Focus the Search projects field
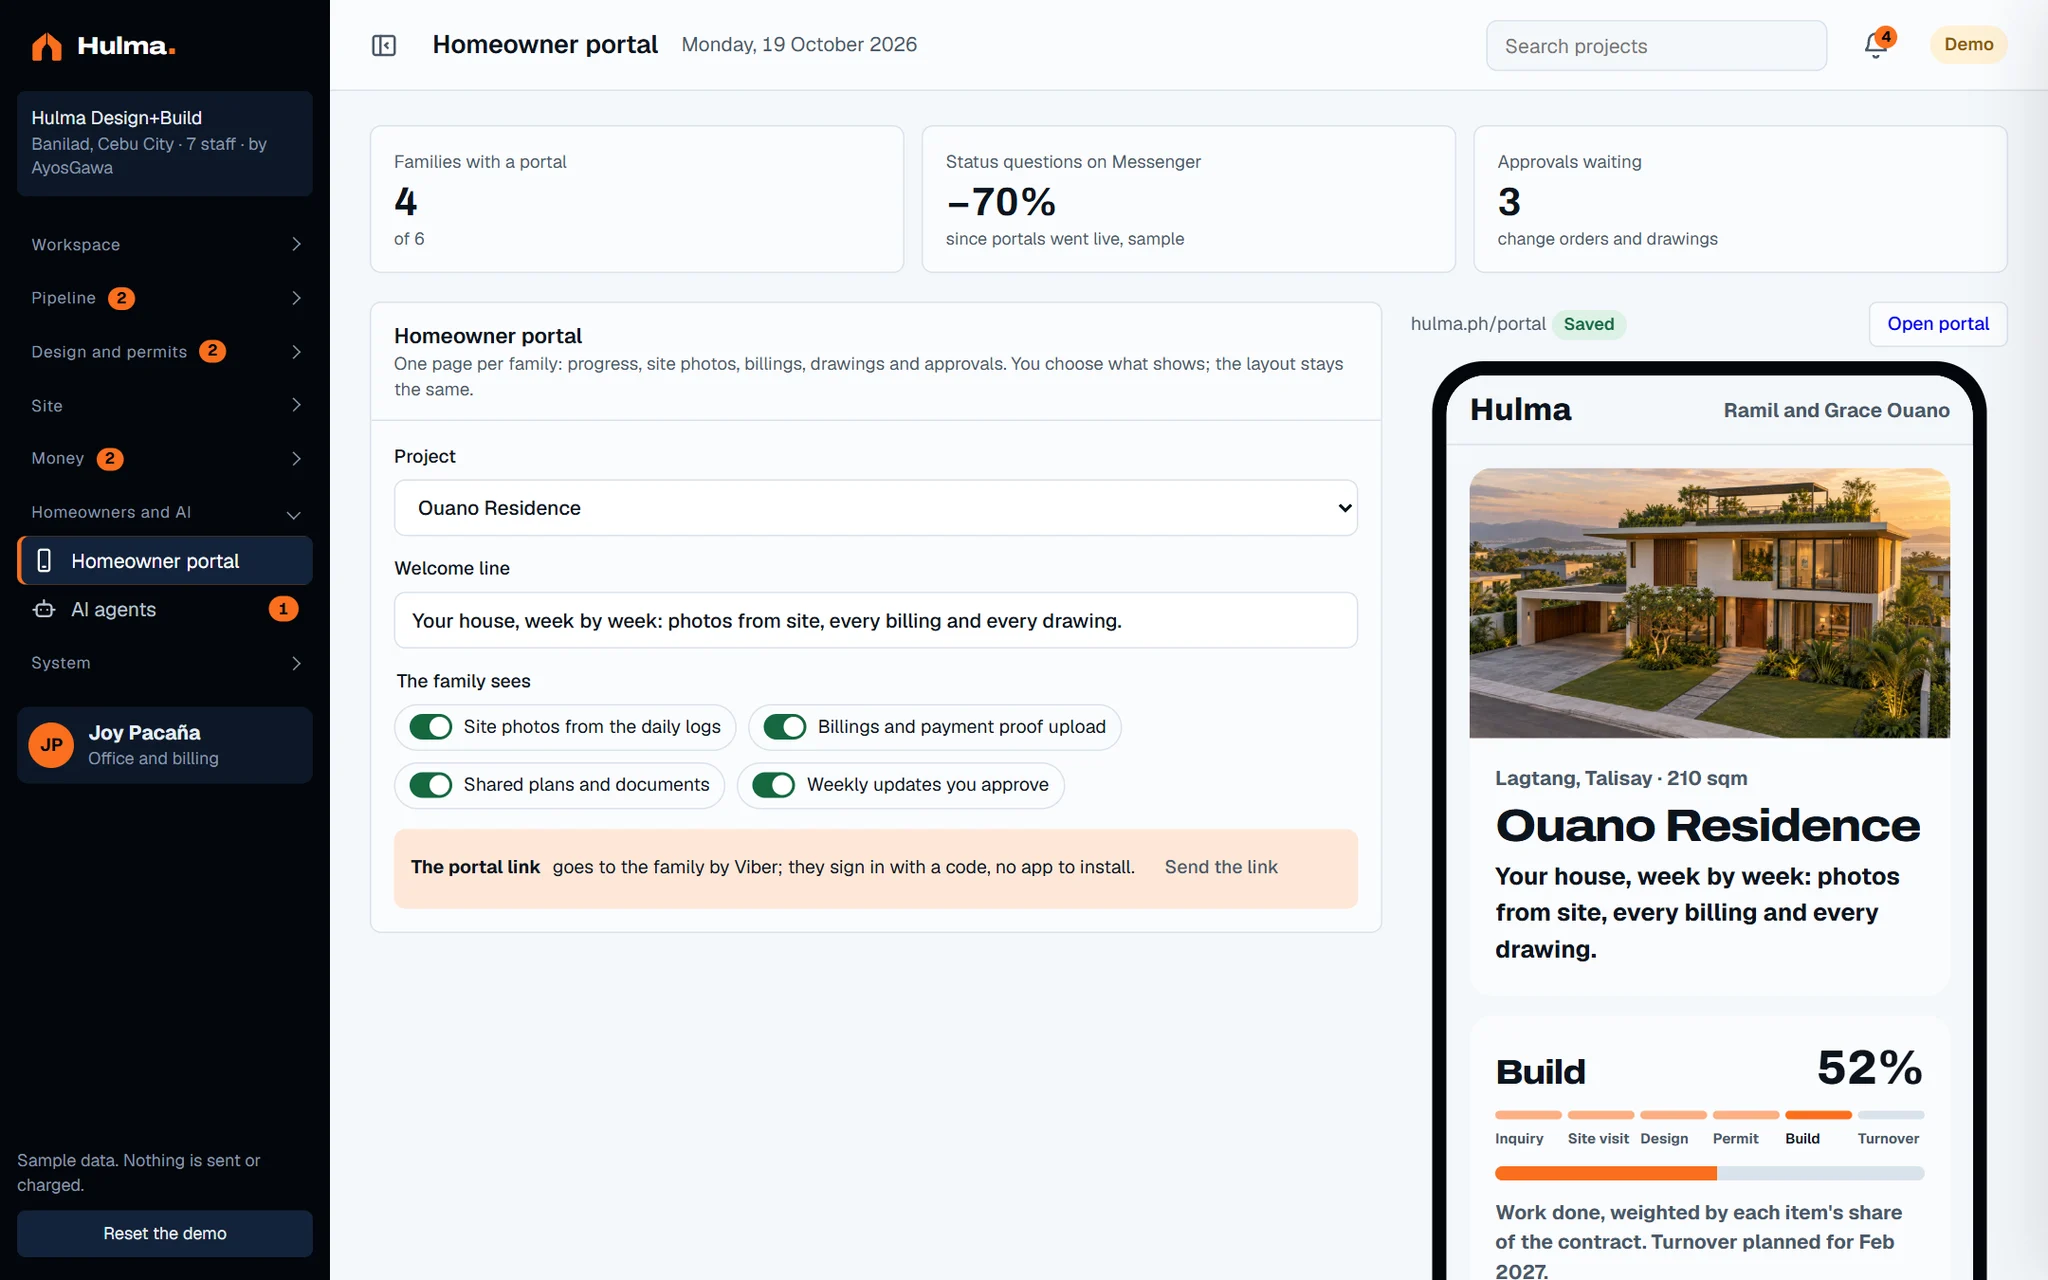2048x1280 pixels. (1656, 46)
